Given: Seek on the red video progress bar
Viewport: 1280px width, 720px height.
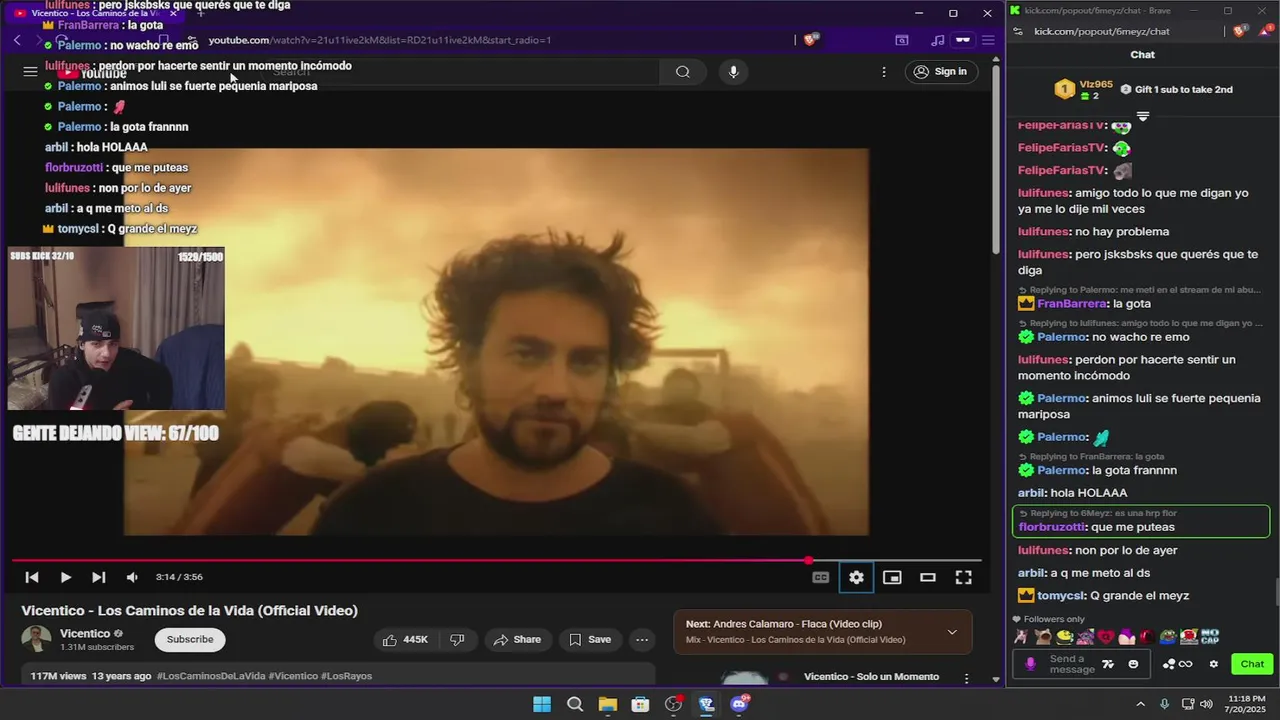Looking at the screenshot, I should [x=497, y=560].
